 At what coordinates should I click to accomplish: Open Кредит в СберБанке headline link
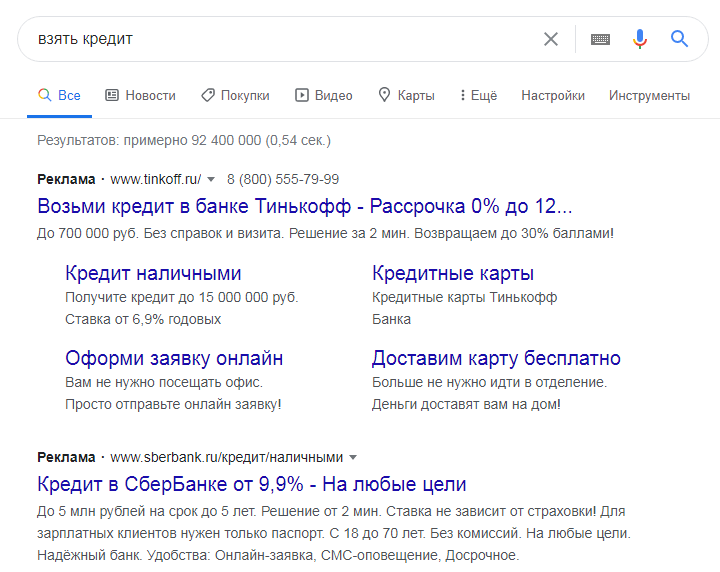pyautogui.click(x=252, y=484)
